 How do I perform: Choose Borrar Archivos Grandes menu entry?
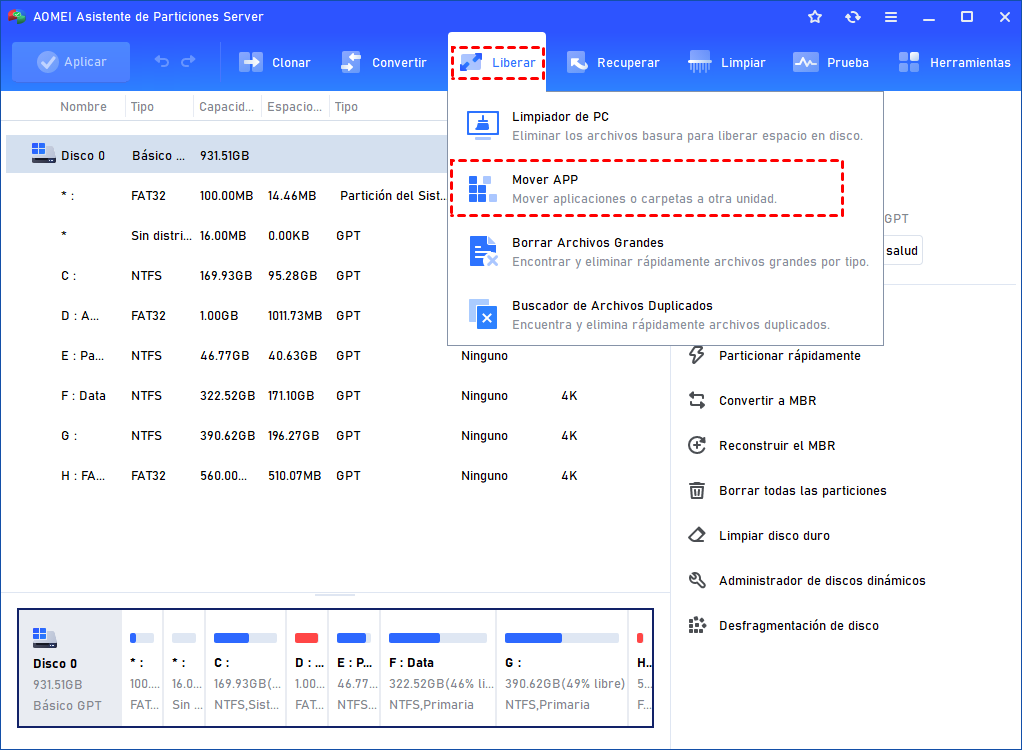(x=665, y=252)
